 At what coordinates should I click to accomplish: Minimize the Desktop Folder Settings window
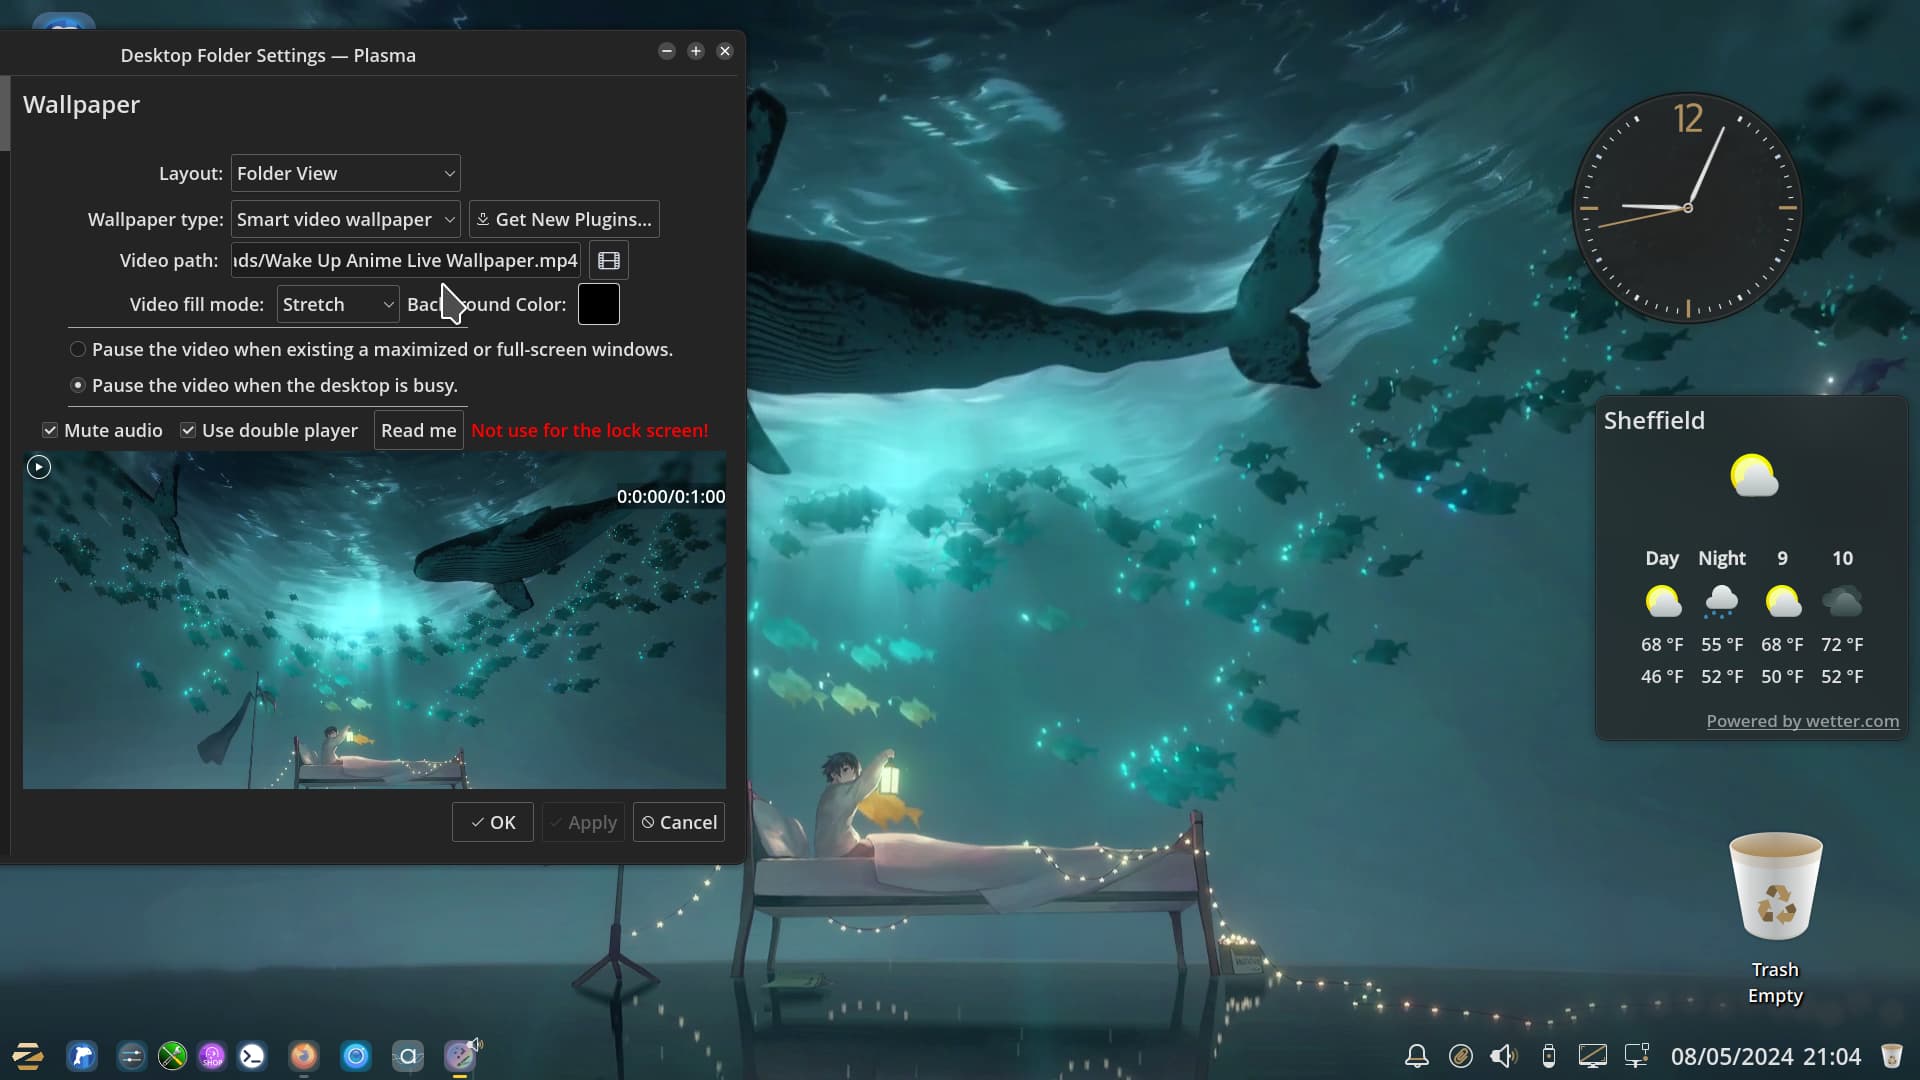(667, 51)
